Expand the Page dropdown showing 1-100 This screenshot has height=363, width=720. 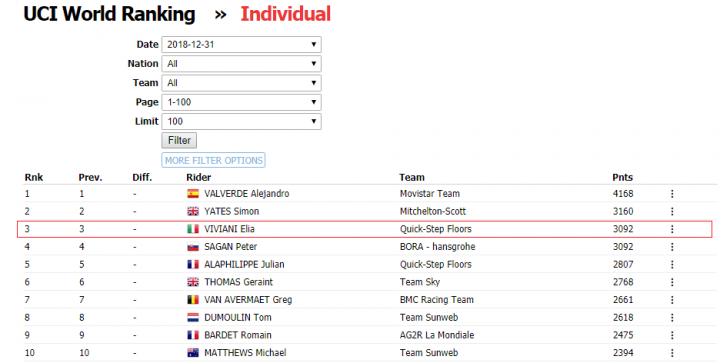(242, 102)
